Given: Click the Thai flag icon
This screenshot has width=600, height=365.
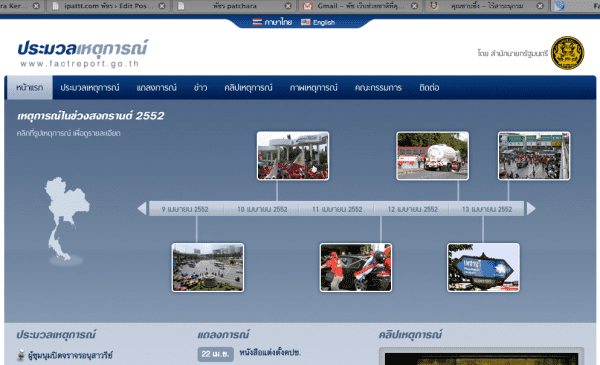Looking at the screenshot, I should pyautogui.click(x=257, y=22).
